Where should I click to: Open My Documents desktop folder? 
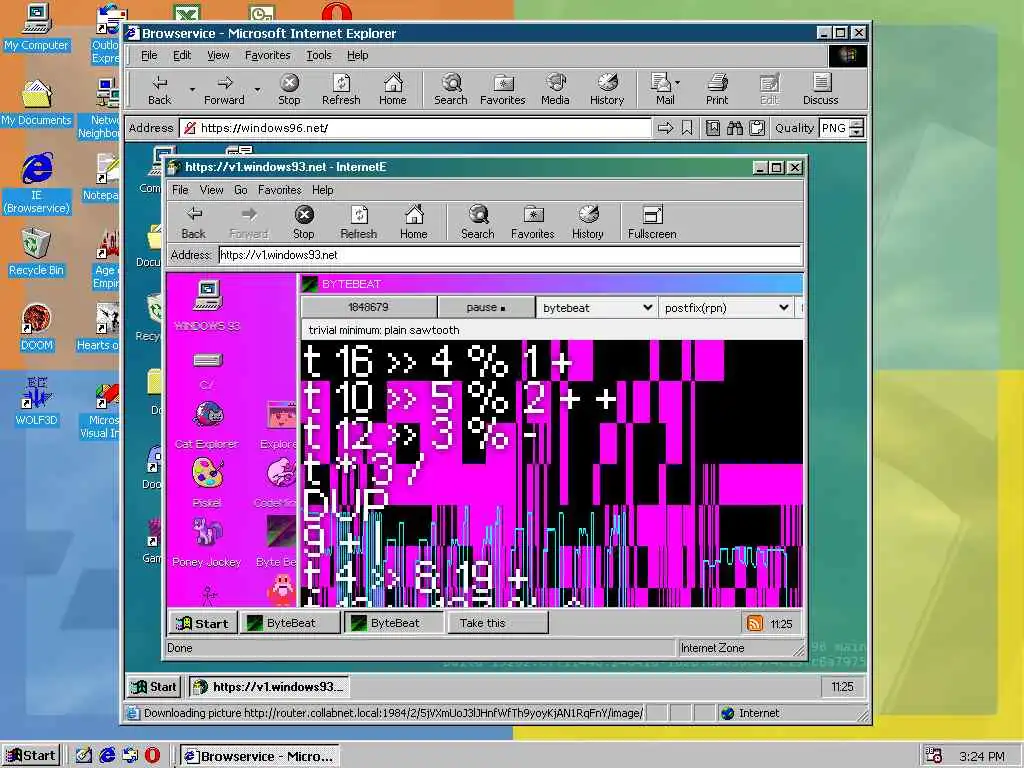(37, 103)
